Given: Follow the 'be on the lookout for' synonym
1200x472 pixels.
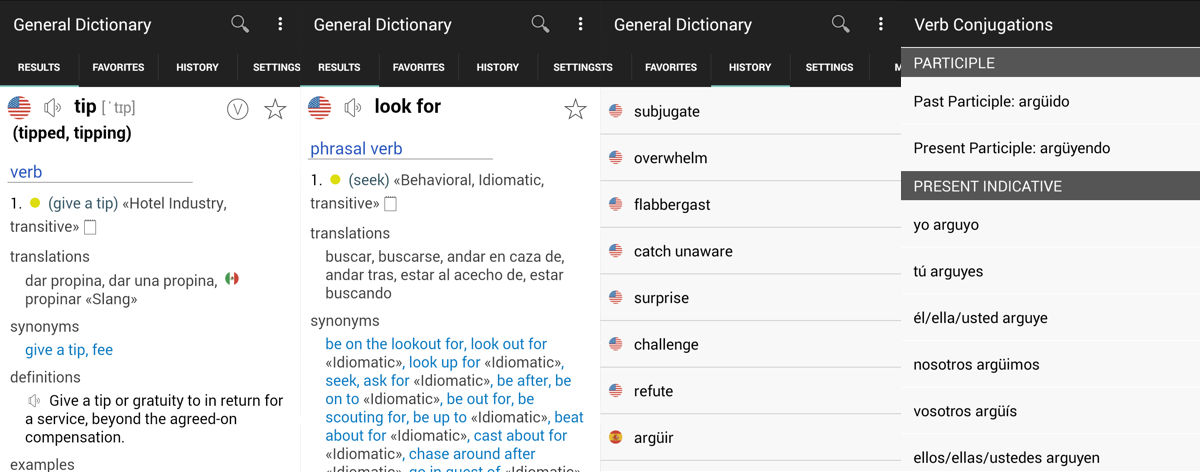Looking at the screenshot, I should coord(395,344).
